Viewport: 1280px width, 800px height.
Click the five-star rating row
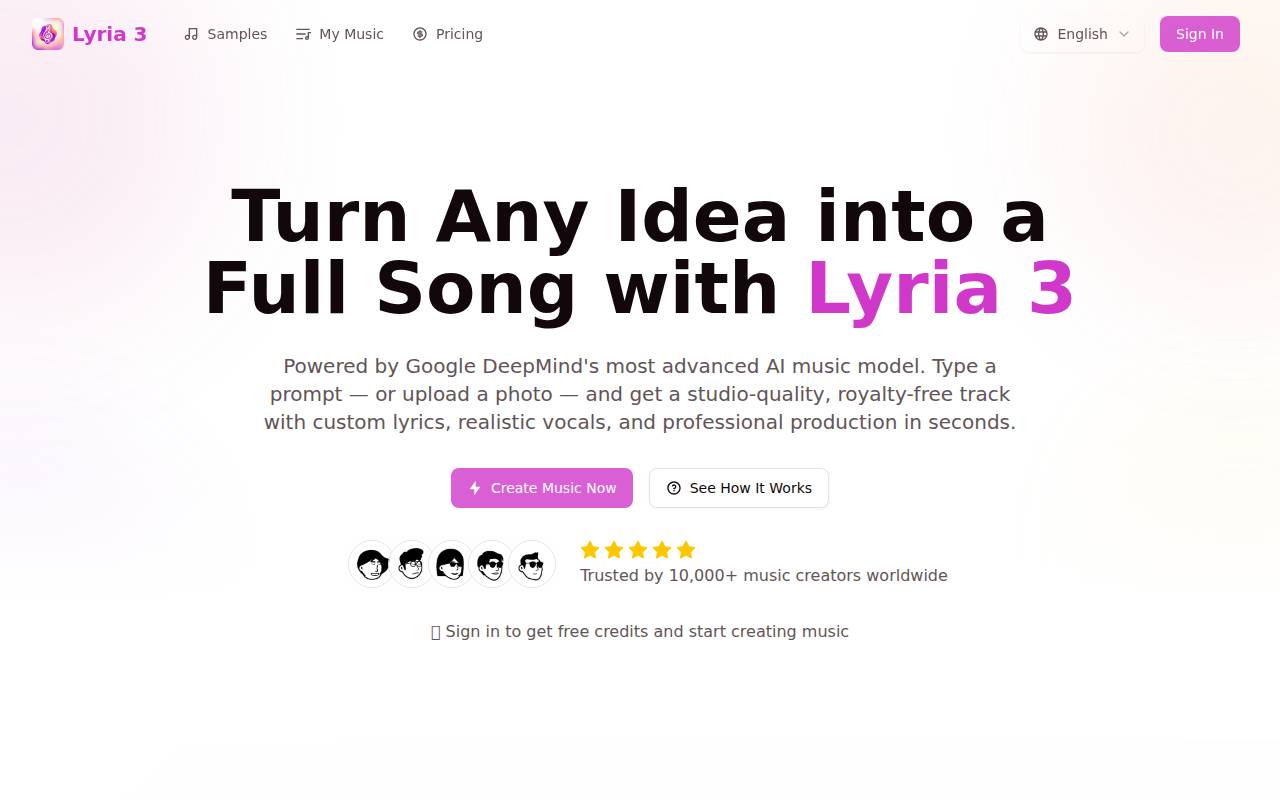click(637, 549)
